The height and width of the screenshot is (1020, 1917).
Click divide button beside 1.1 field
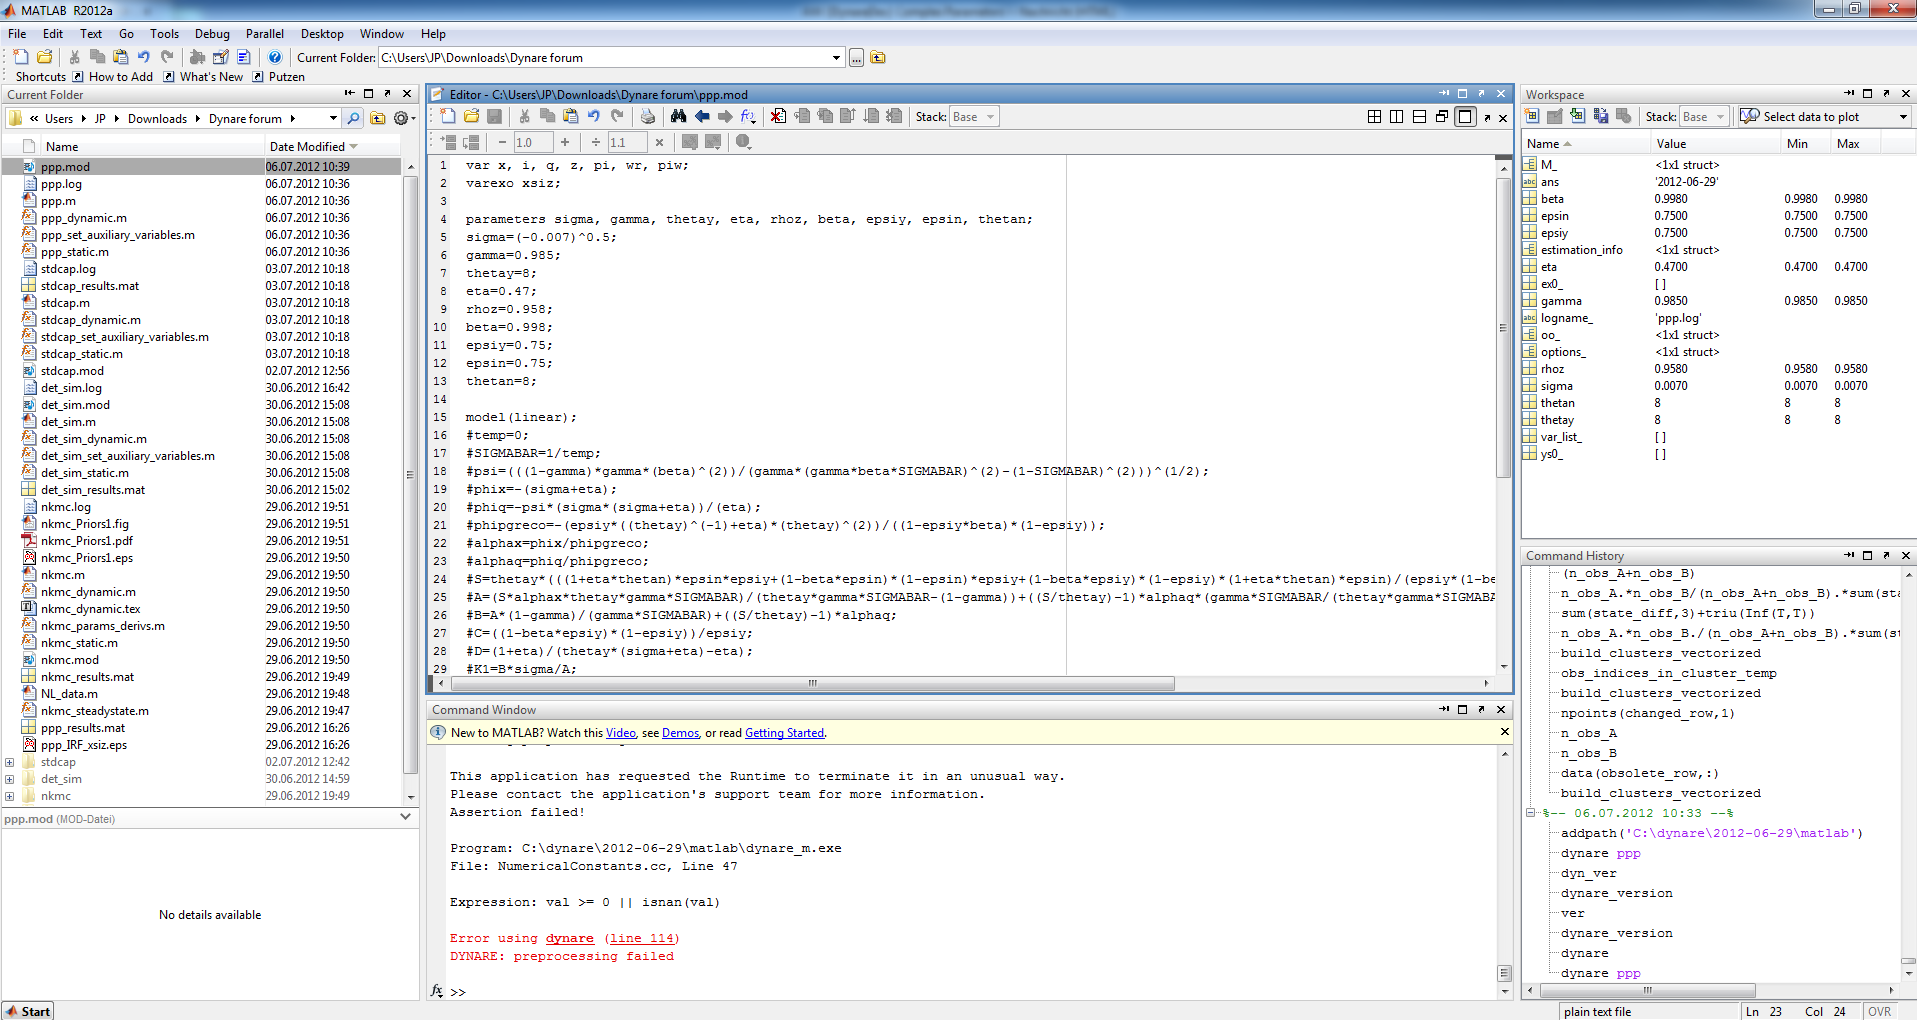[x=596, y=142]
